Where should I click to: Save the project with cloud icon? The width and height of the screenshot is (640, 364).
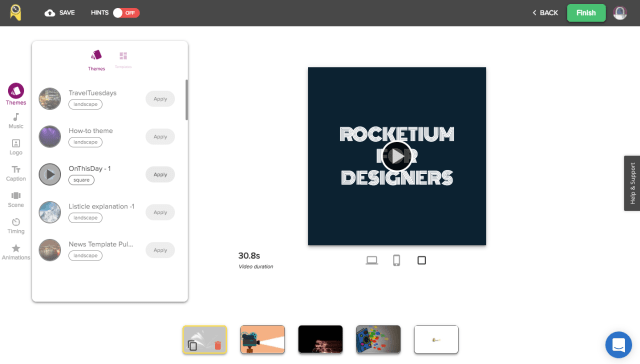[60, 13]
